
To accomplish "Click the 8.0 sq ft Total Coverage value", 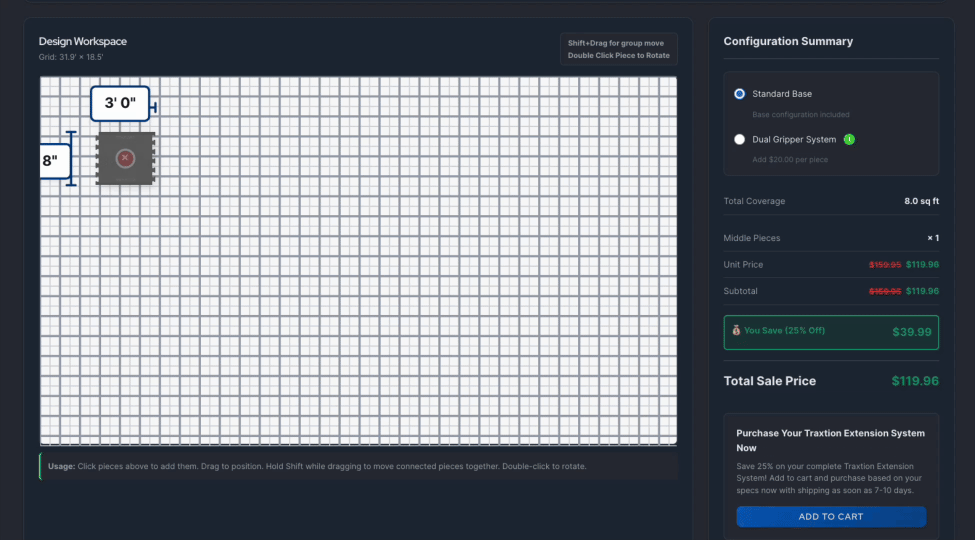I will pyautogui.click(x=921, y=201).
